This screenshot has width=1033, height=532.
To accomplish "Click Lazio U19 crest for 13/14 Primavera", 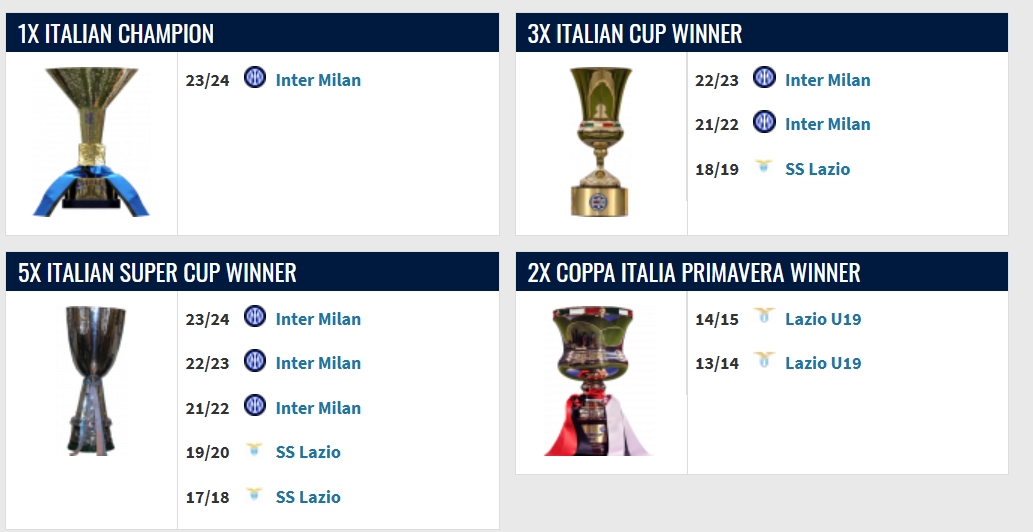I will pyautogui.click(x=764, y=361).
